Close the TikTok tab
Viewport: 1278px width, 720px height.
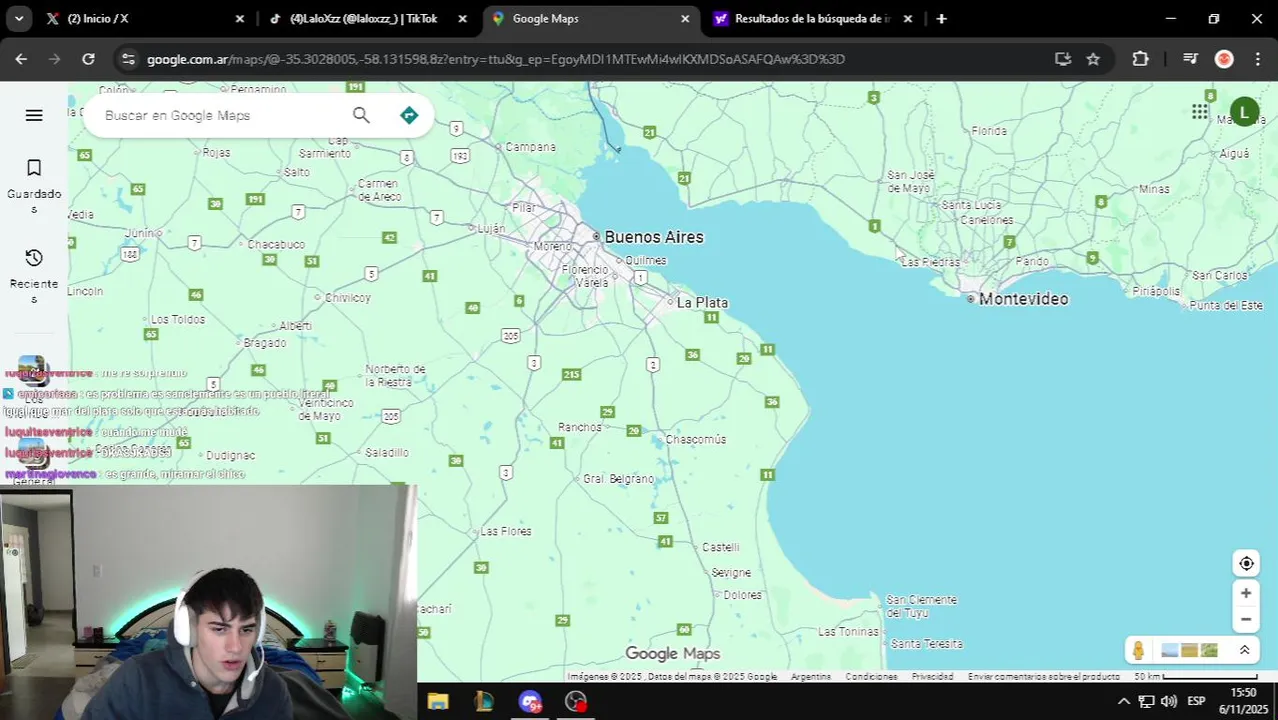click(x=462, y=18)
